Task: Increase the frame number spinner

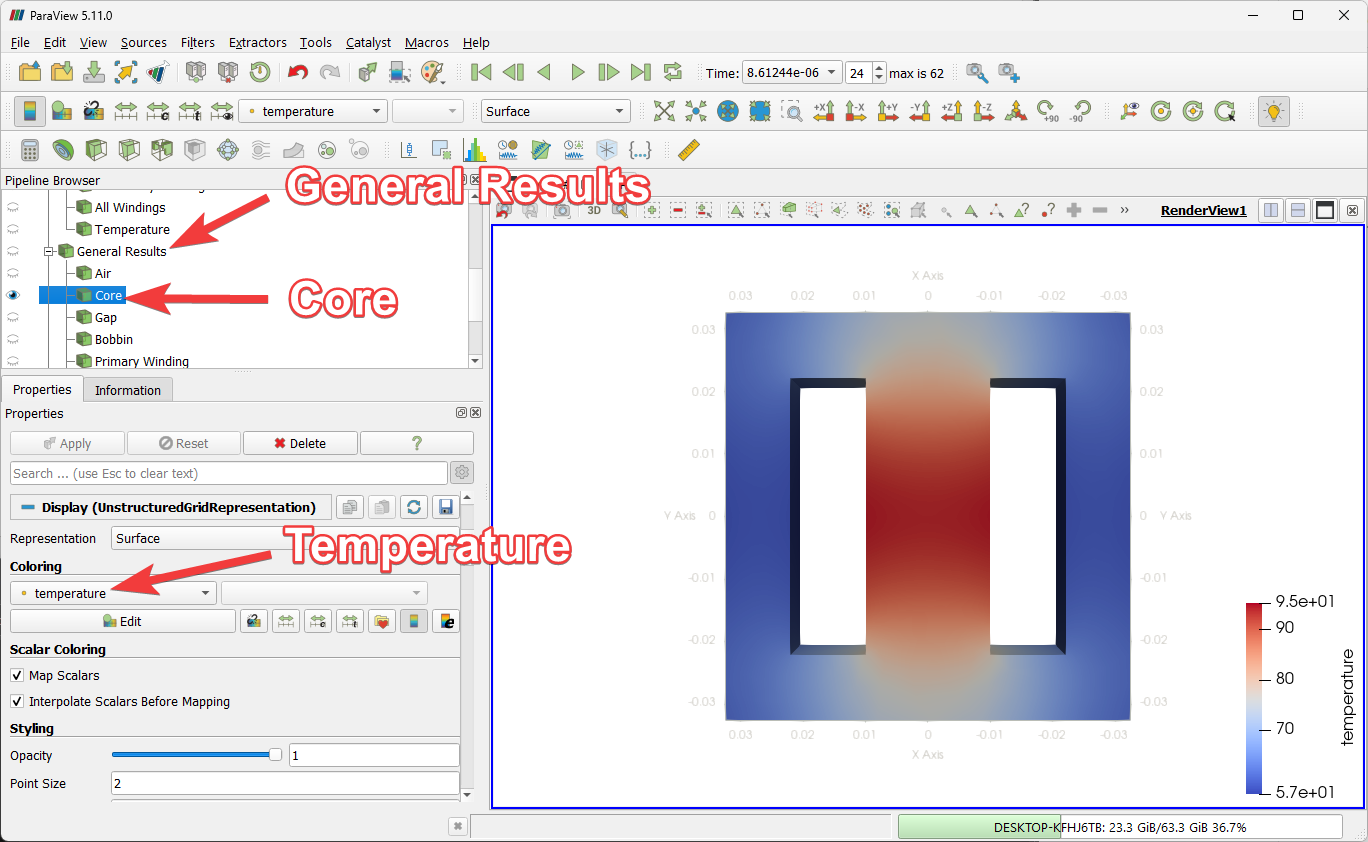Action: tap(879, 68)
